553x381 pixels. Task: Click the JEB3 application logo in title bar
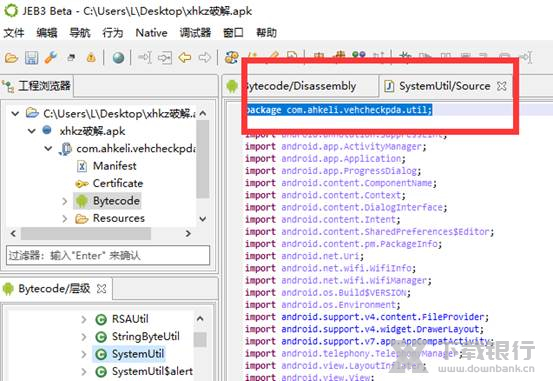[x=11, y=11]
